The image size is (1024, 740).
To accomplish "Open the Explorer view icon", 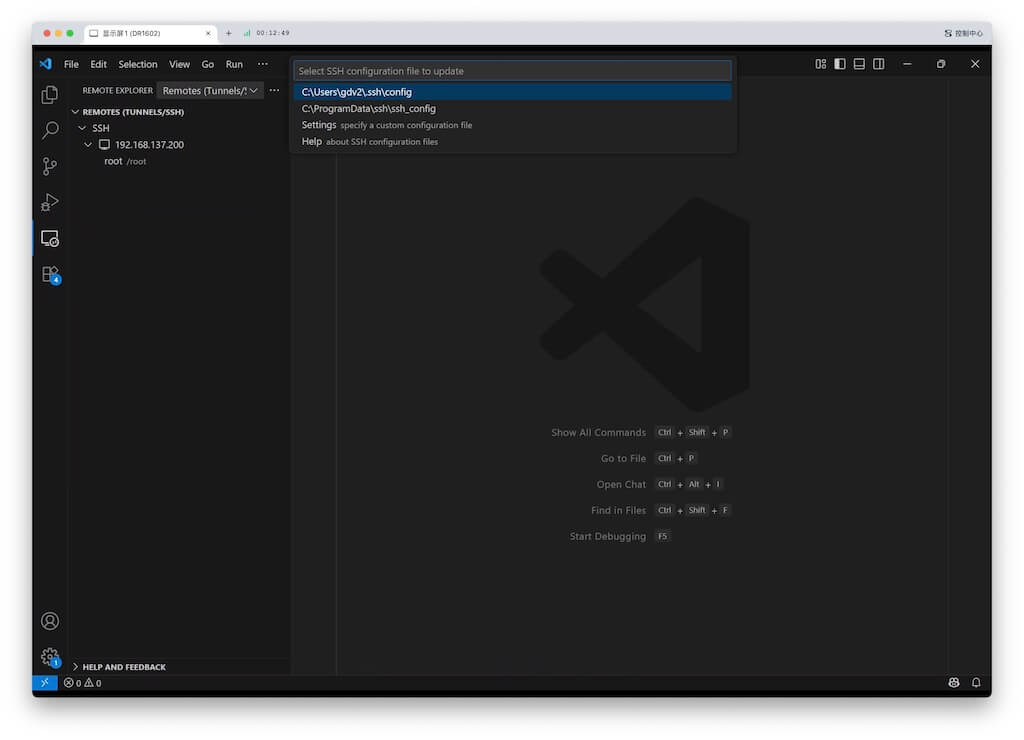I will point(49,94).
